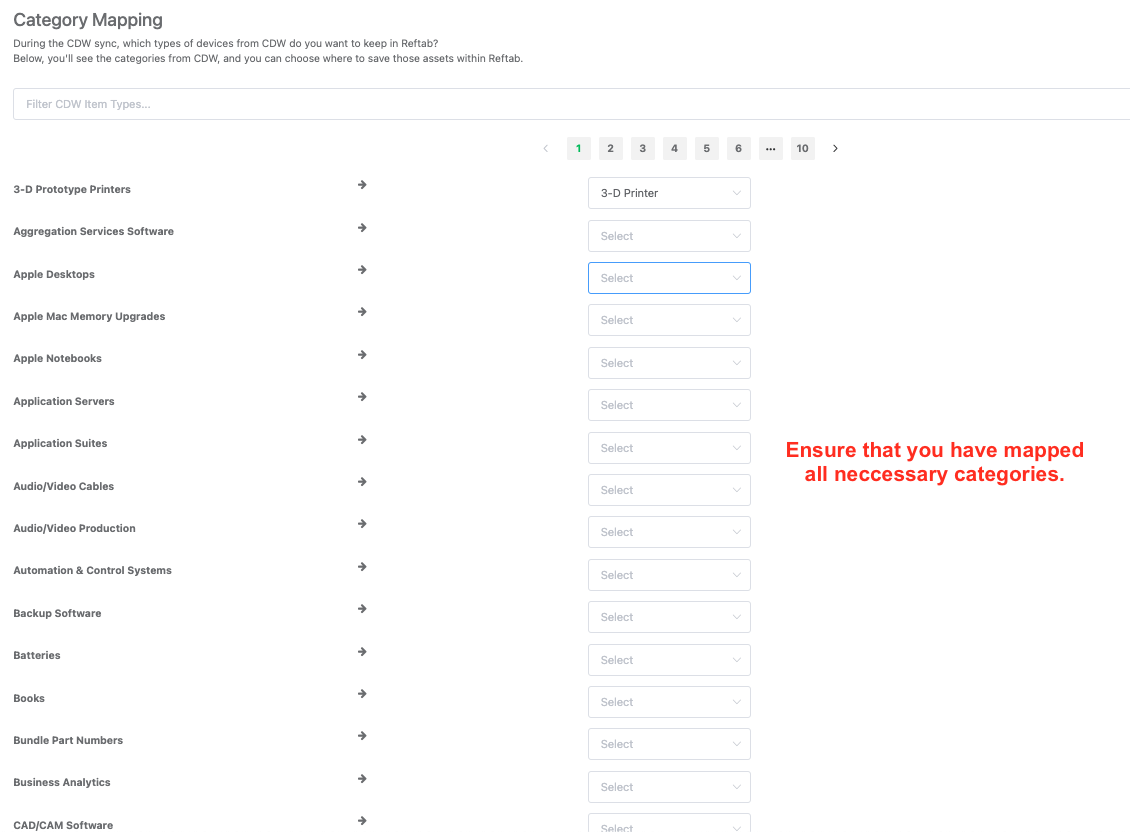This screenshot has width=1130, height=832.
Task: Click the arrow icon beside Backup Software
Action: tap(362, 609)
